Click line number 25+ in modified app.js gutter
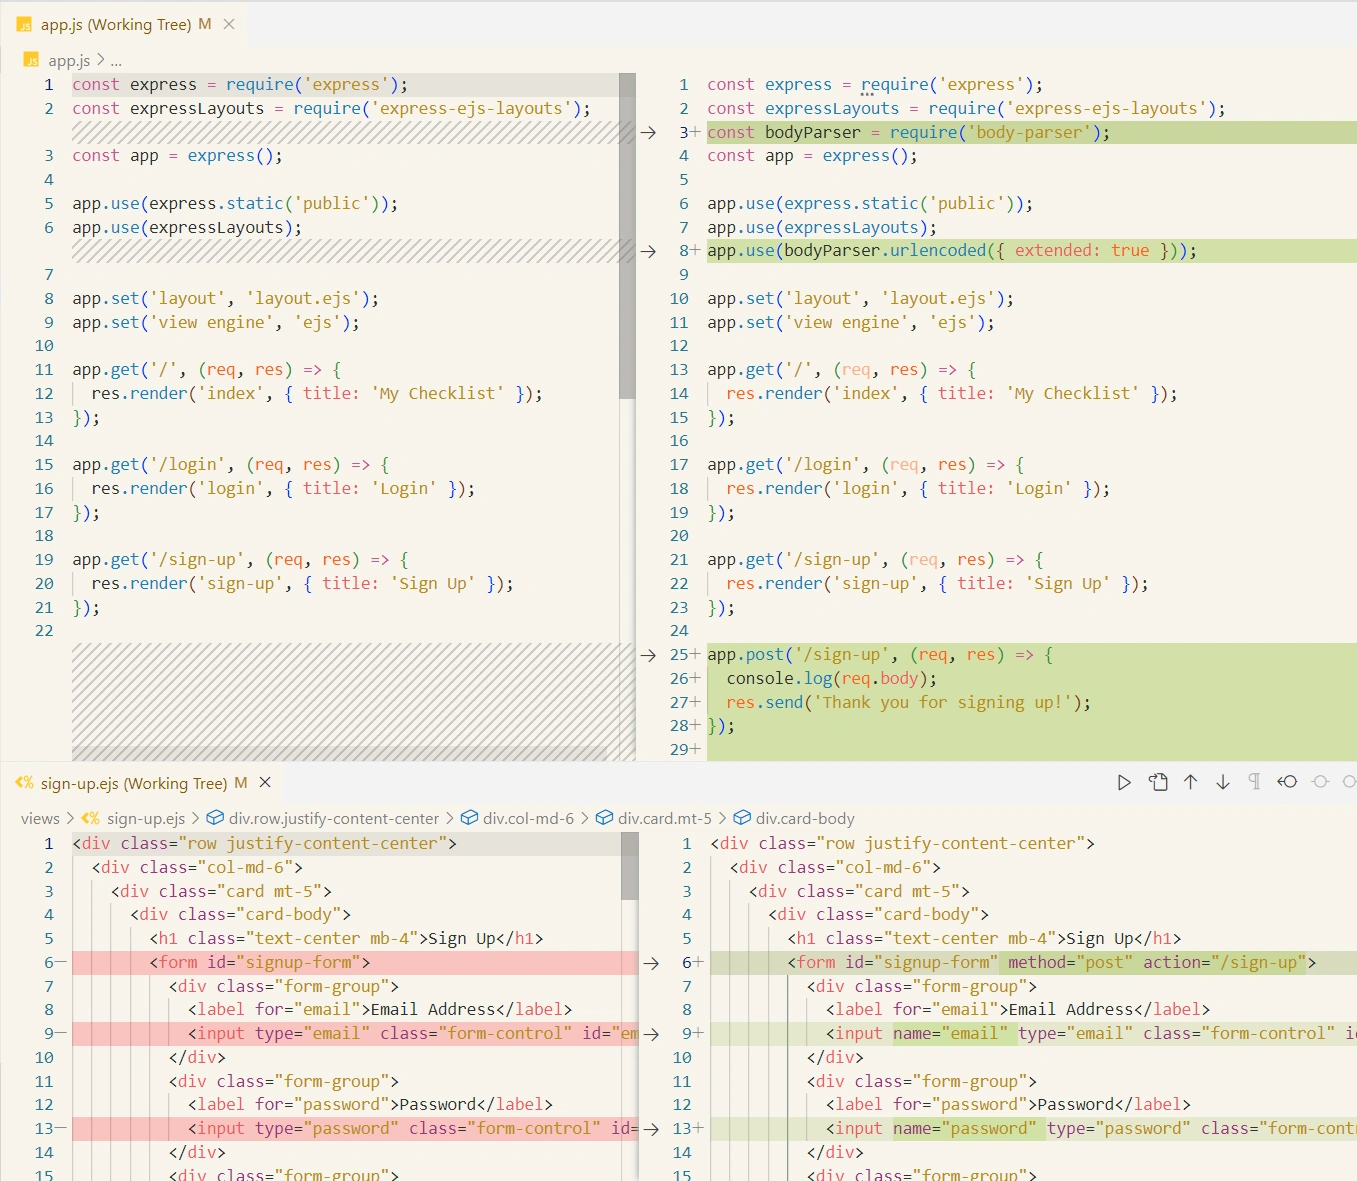The height and width of the screenshot is (1181, 1357). [685, 655]
